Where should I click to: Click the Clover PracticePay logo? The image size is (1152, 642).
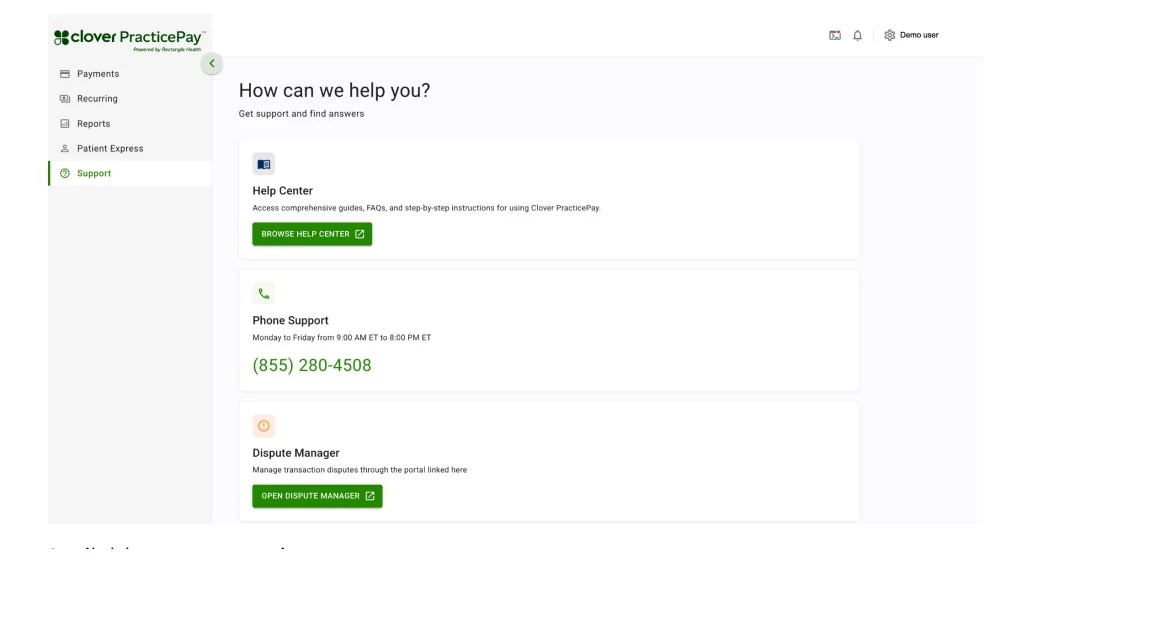pyautogui.click(x=130, y=40)
